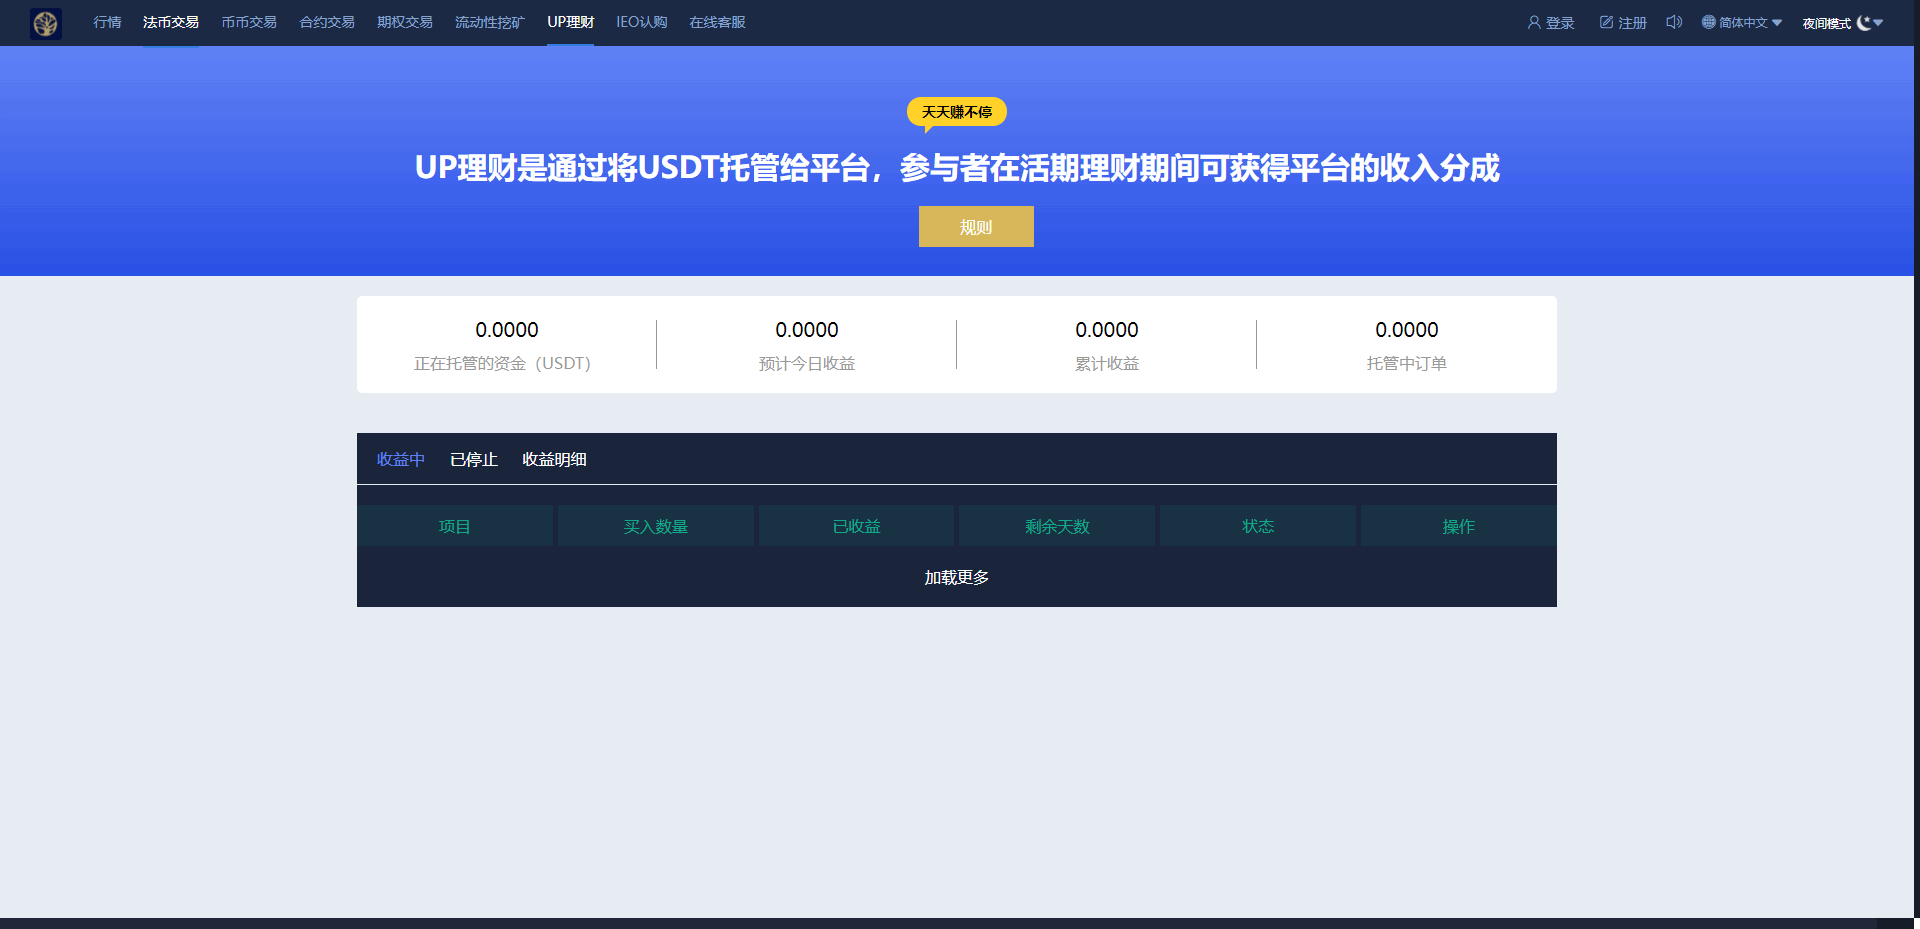Click the site logo icon
1920x929 pixels.
[x=46, y=23]
